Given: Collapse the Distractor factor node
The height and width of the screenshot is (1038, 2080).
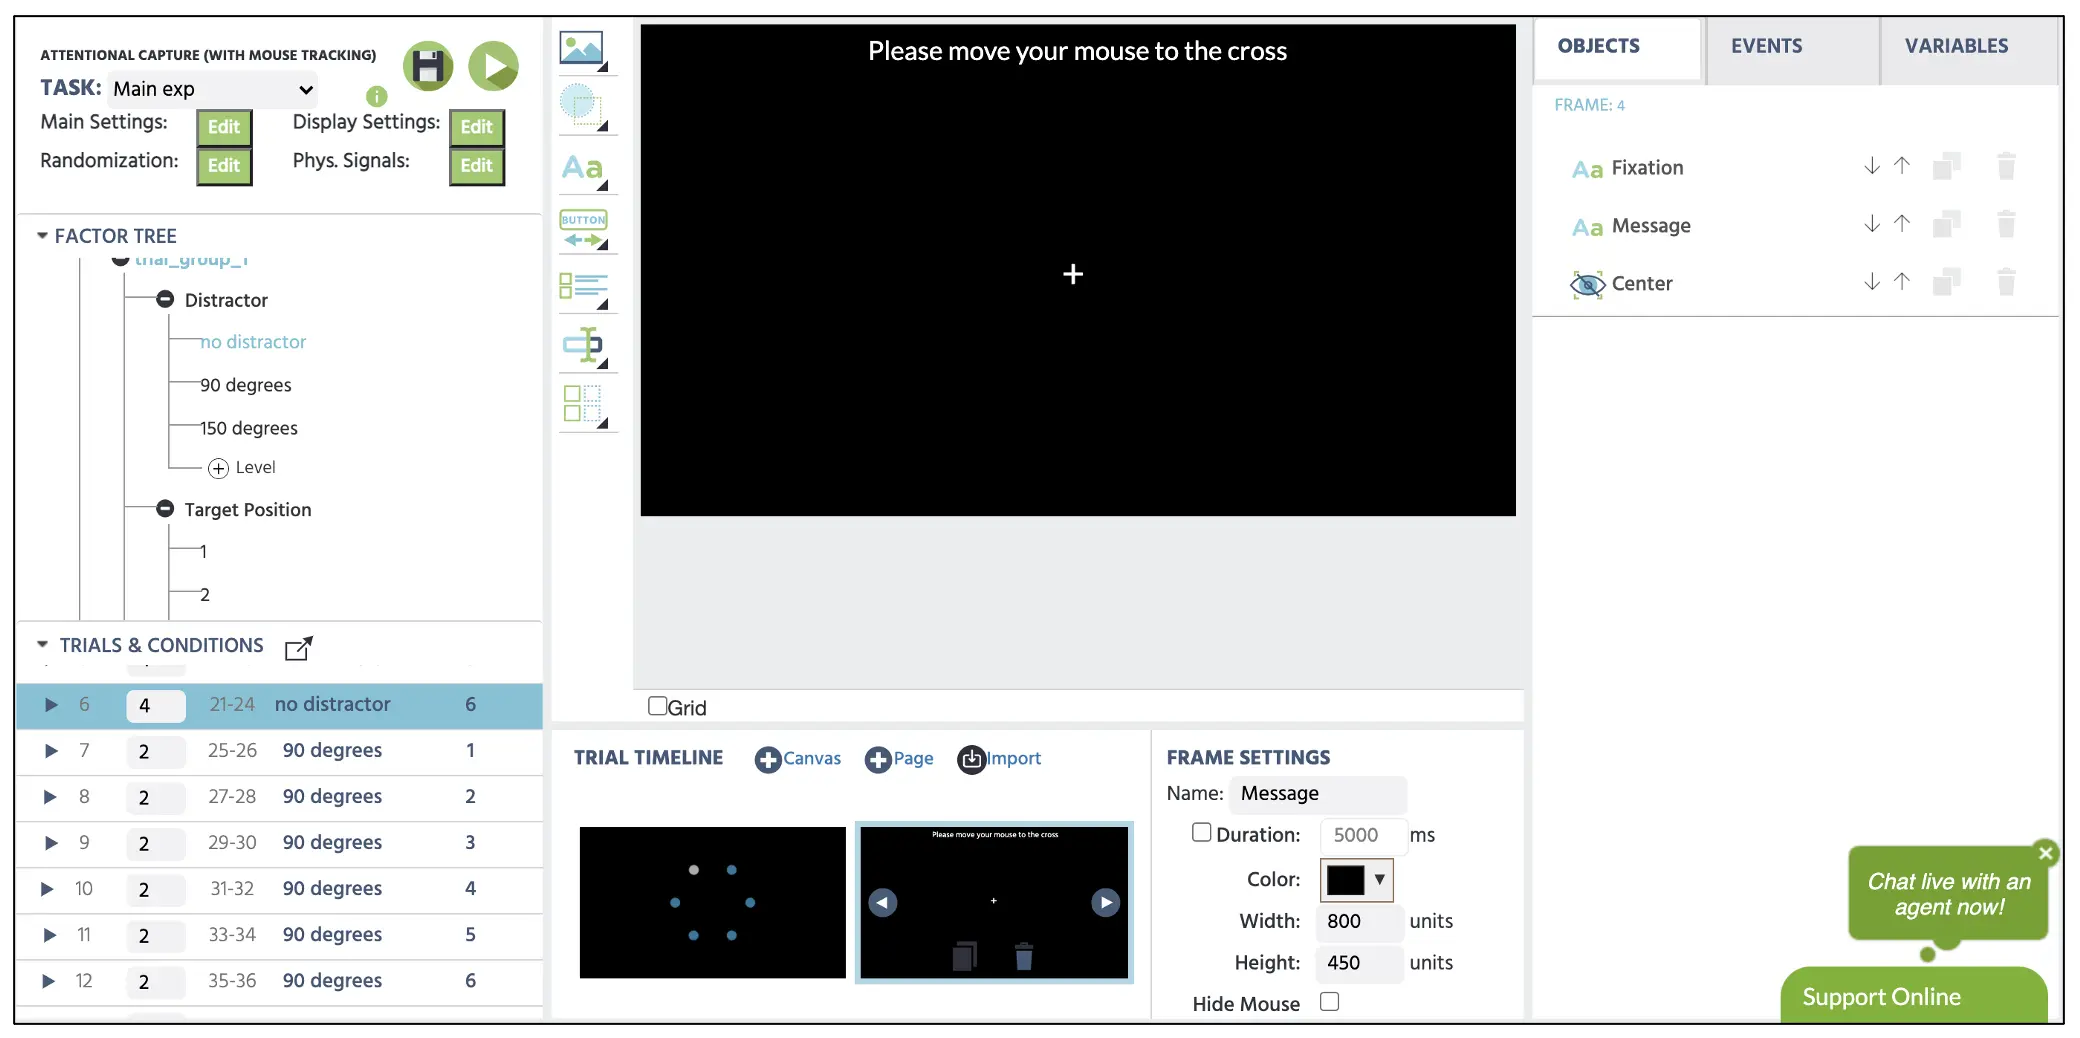Looking at the screenshot, I should [165, 299].
